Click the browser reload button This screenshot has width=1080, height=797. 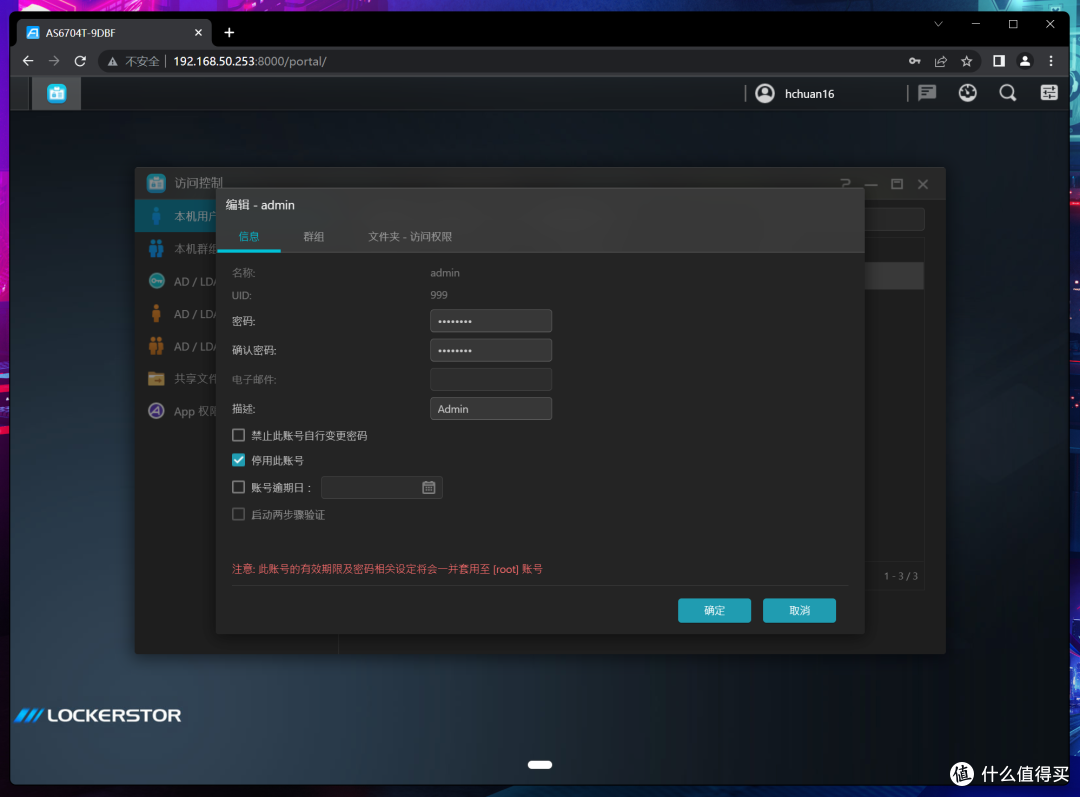(80, 61)
